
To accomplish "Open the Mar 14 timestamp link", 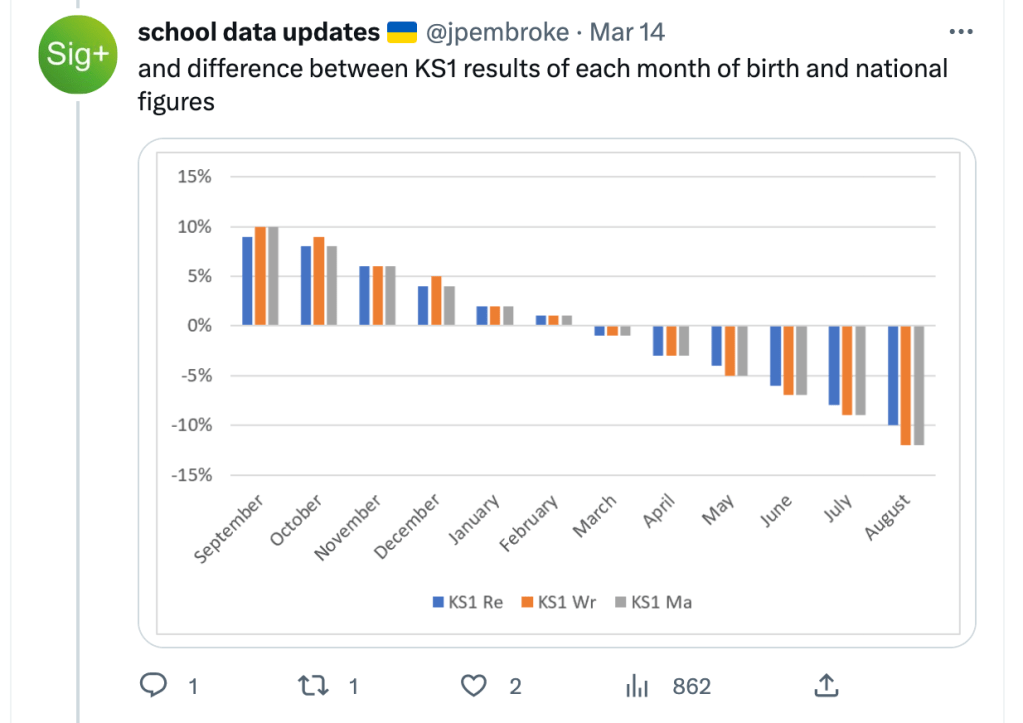I will pyautogui.click(x=627, y=32).
